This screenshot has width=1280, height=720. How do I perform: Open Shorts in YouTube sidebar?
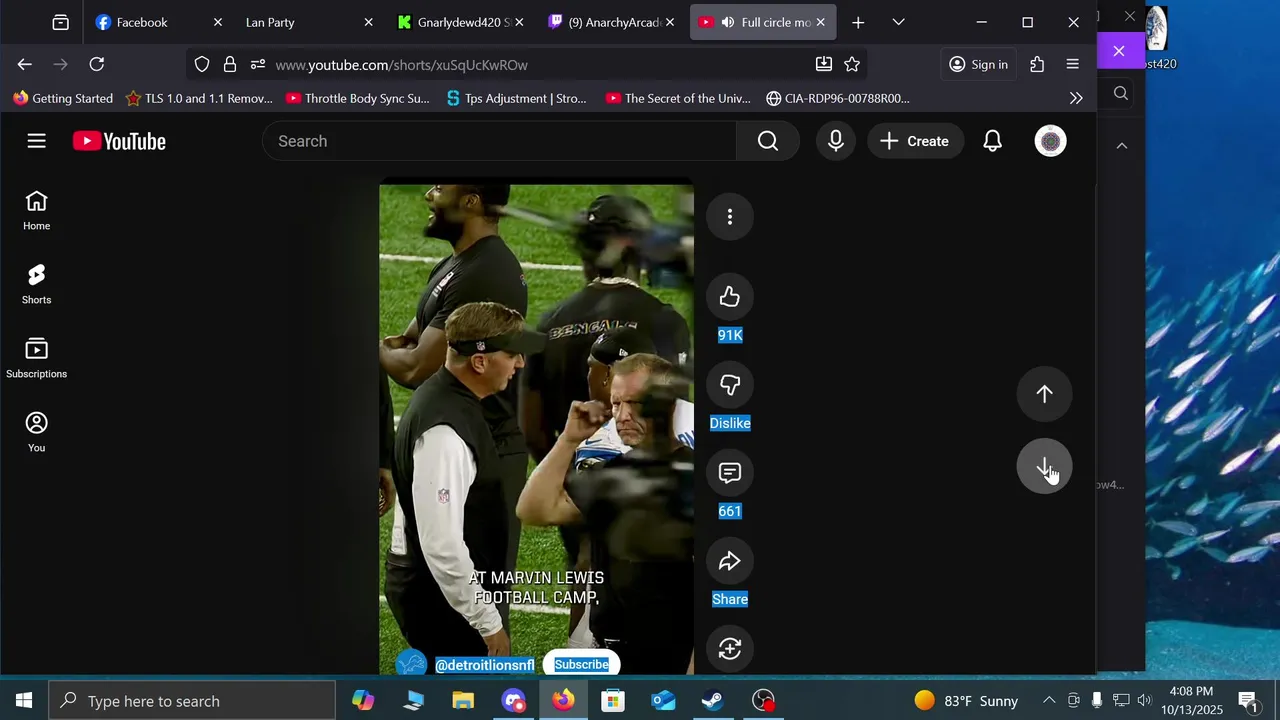coord(36,285)
